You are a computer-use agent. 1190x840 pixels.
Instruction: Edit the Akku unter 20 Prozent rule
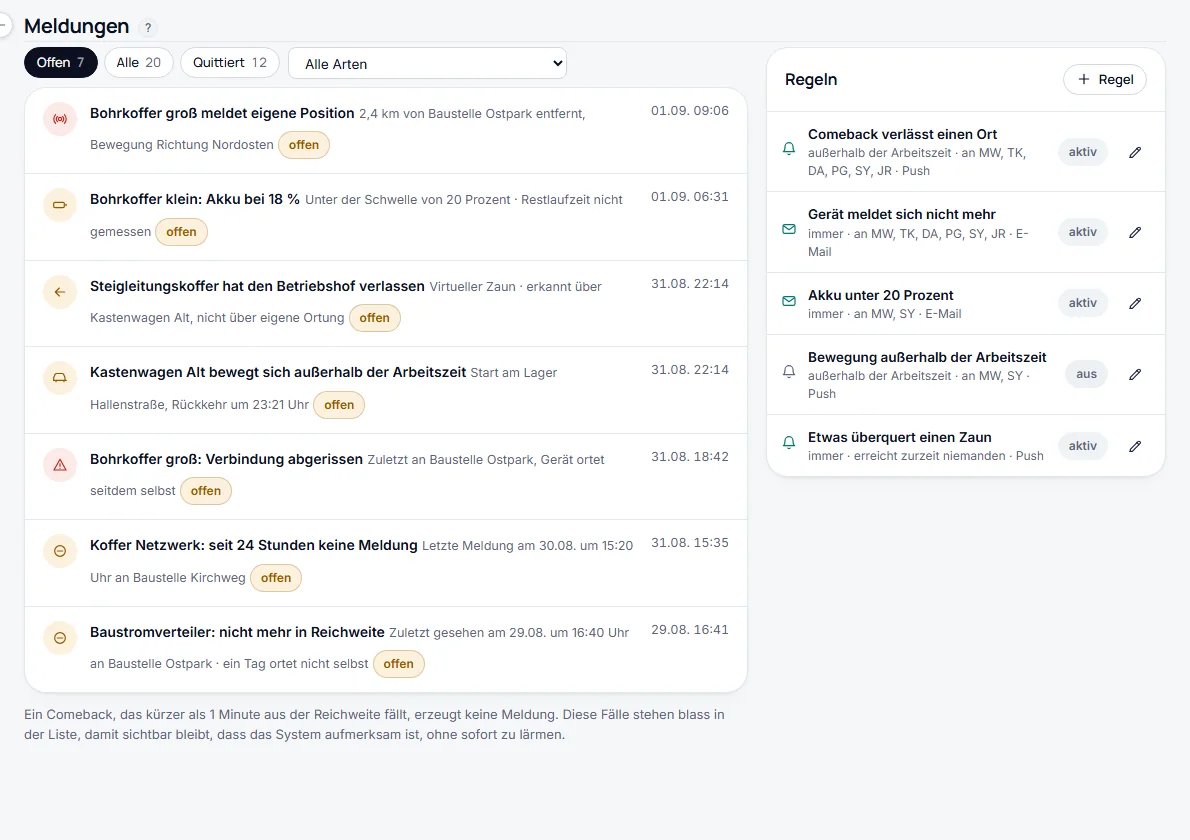1135,304
